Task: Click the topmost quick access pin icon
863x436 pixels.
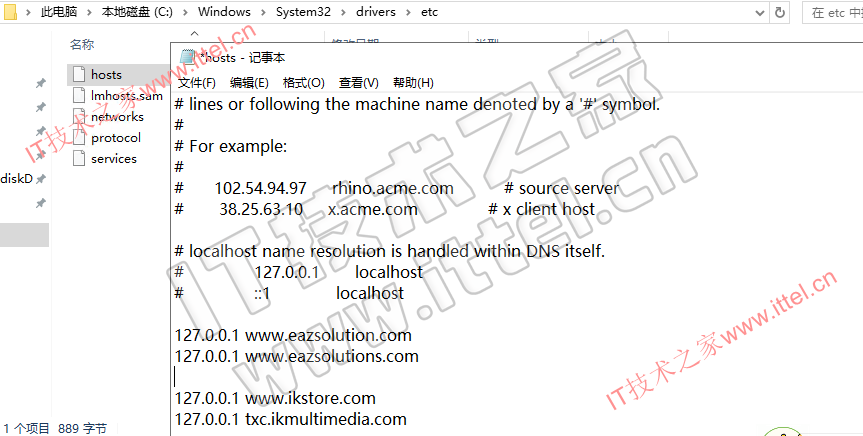Action: (41, 83)
